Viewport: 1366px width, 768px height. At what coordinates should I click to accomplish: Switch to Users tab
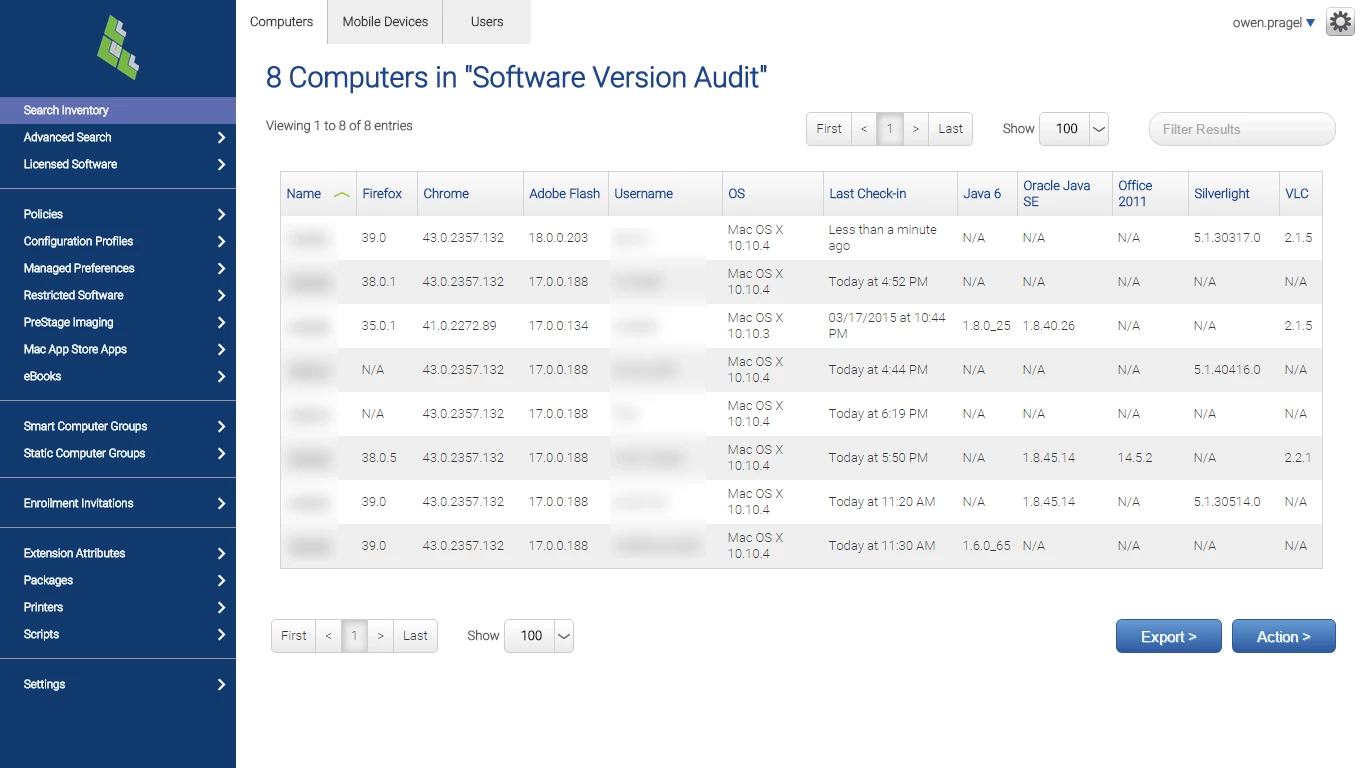tap(487, 22)
